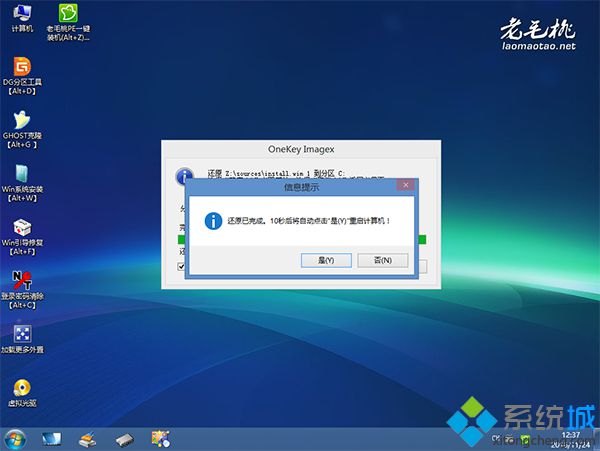Click the green progress bar's right end
The height and width of the screenshot is (451, 600).
[x=422, y=239]
